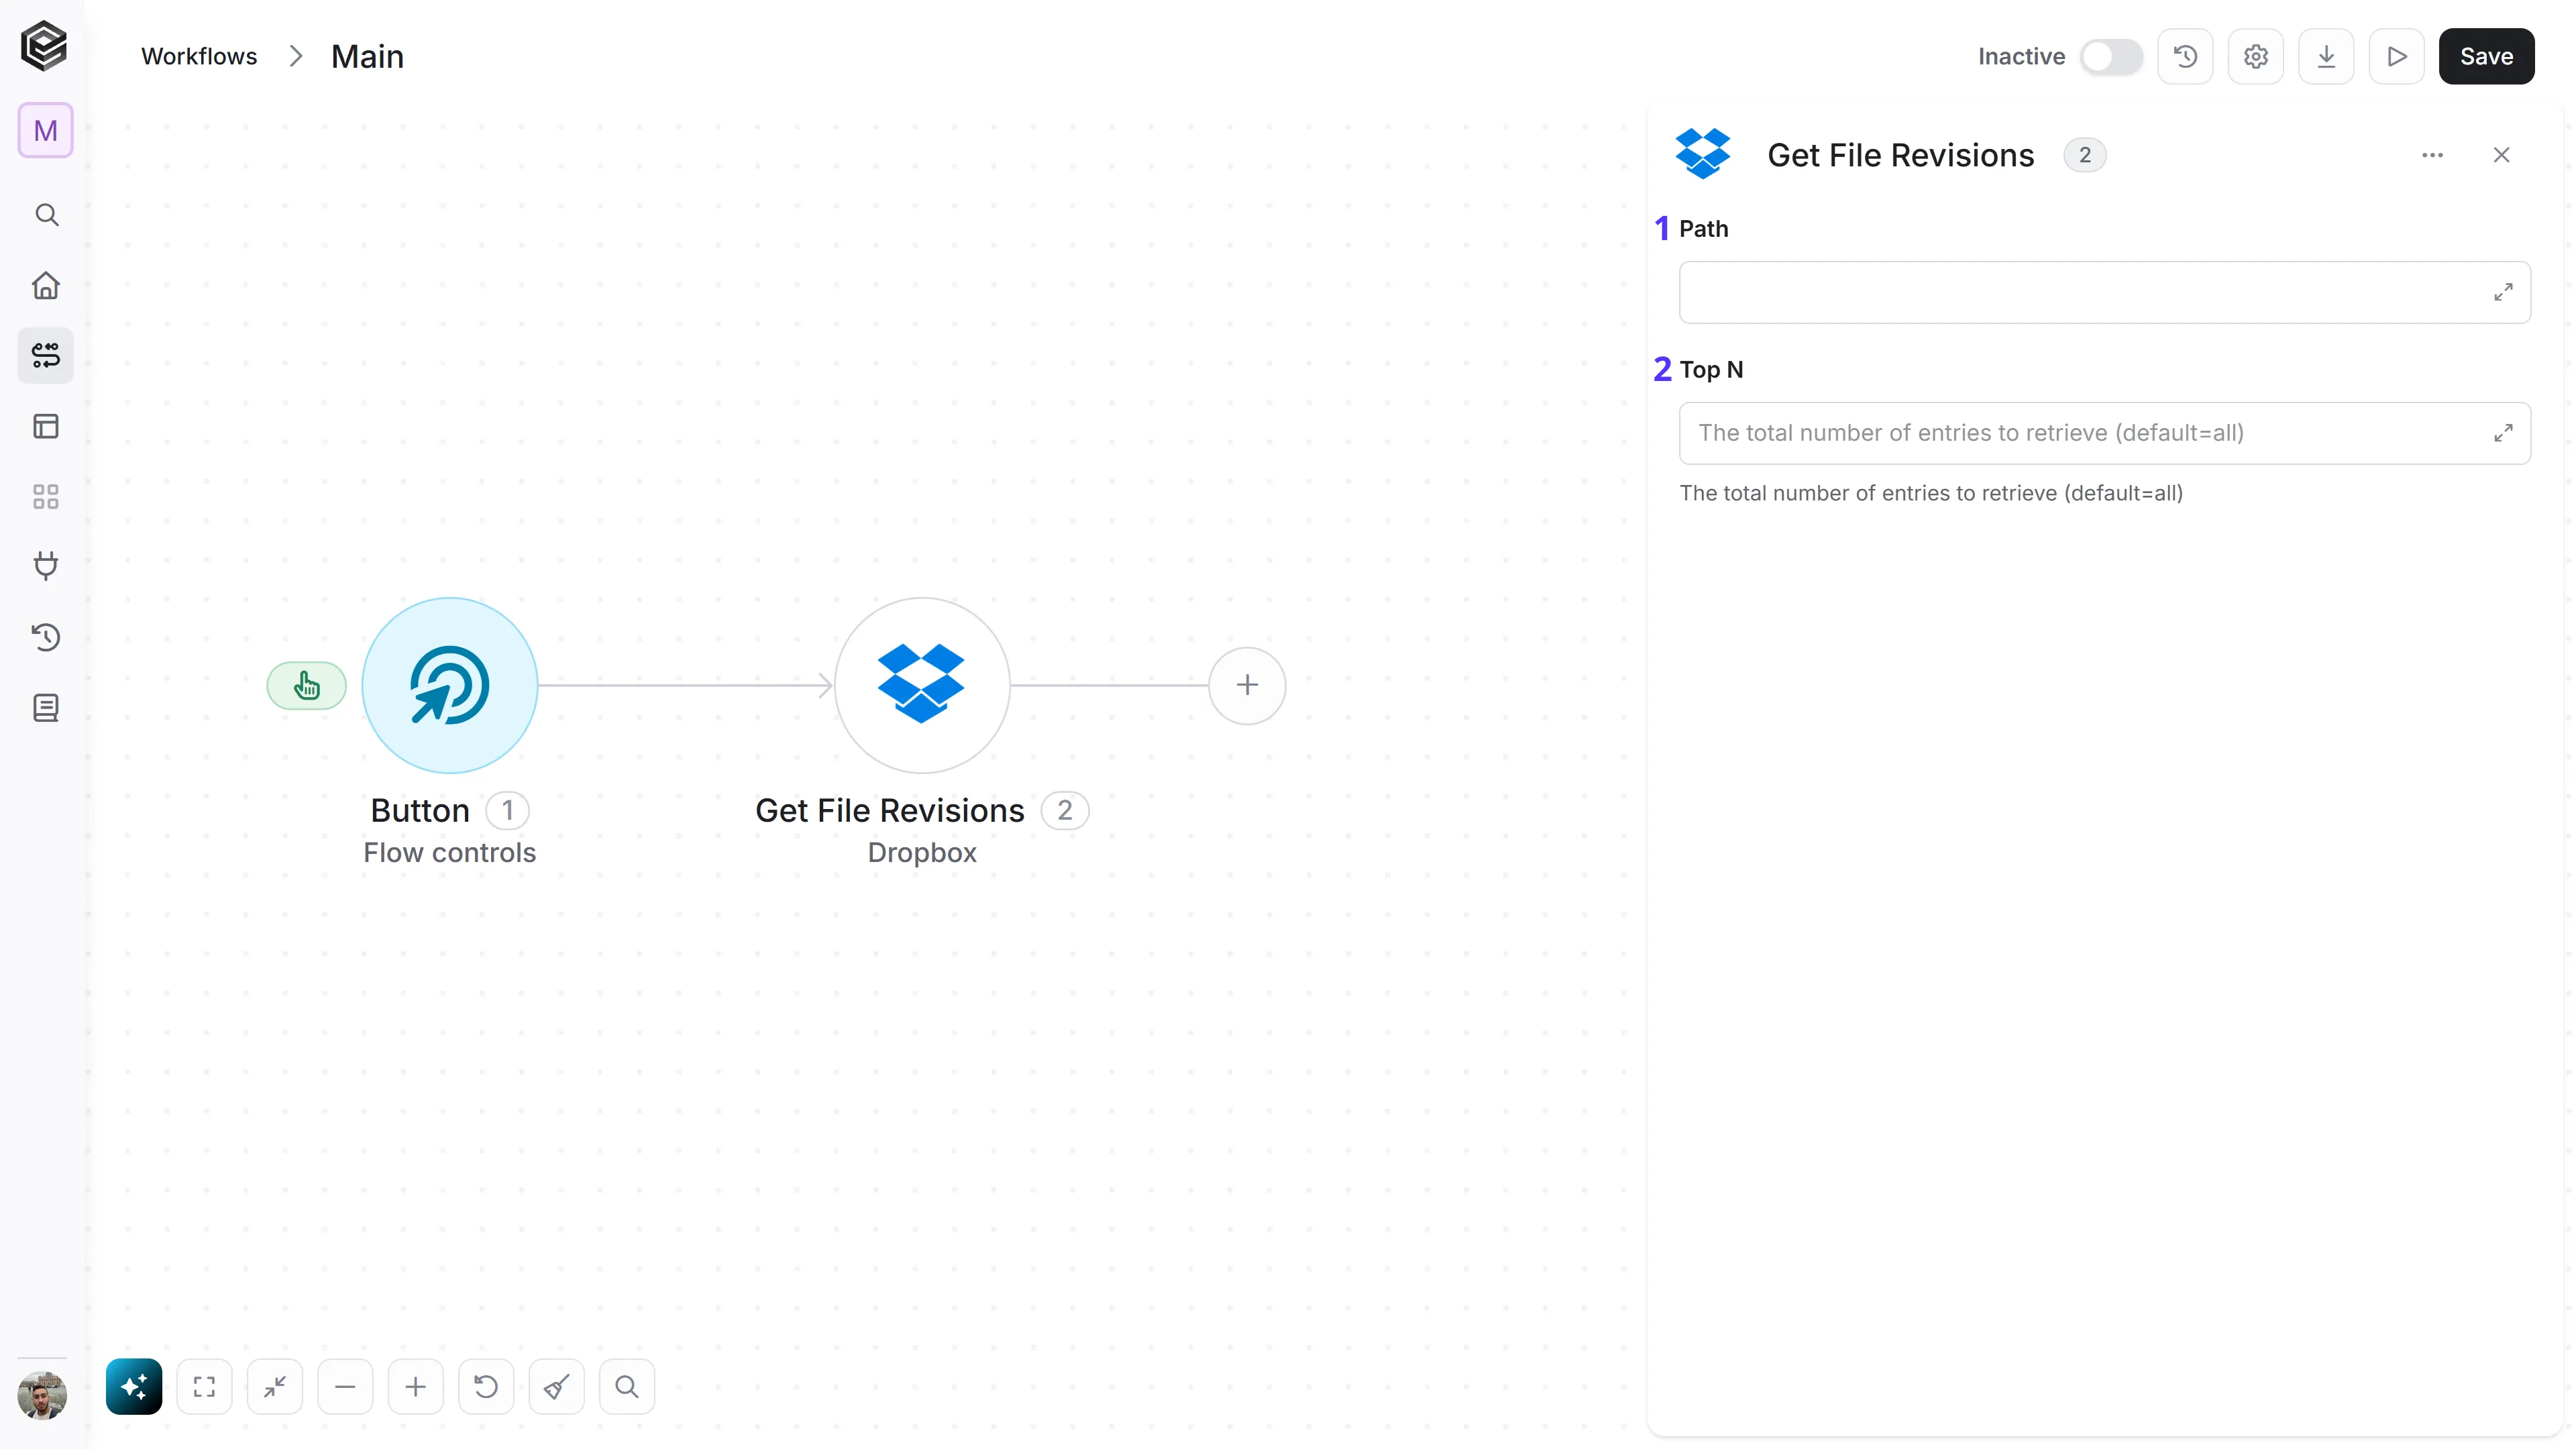
Task: Zoom in the canvas
Action: [415, 1386]
